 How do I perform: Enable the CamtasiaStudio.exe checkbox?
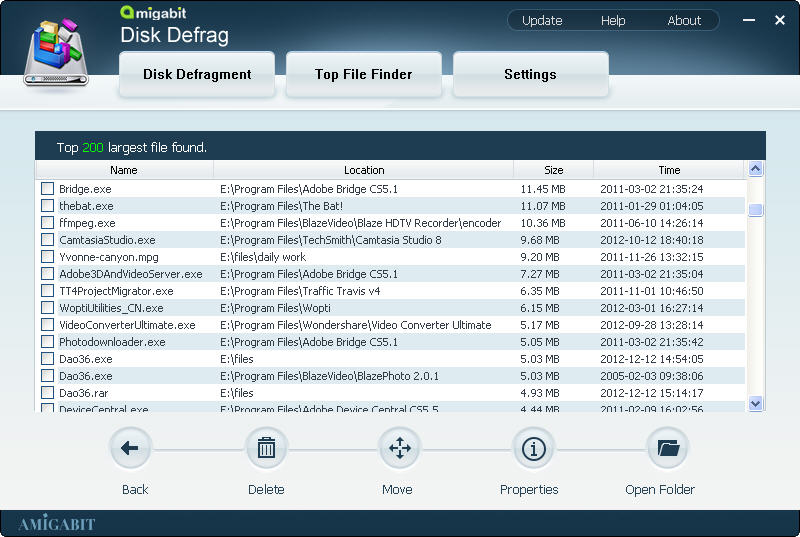pyautogui.click(x=47, y=240)
